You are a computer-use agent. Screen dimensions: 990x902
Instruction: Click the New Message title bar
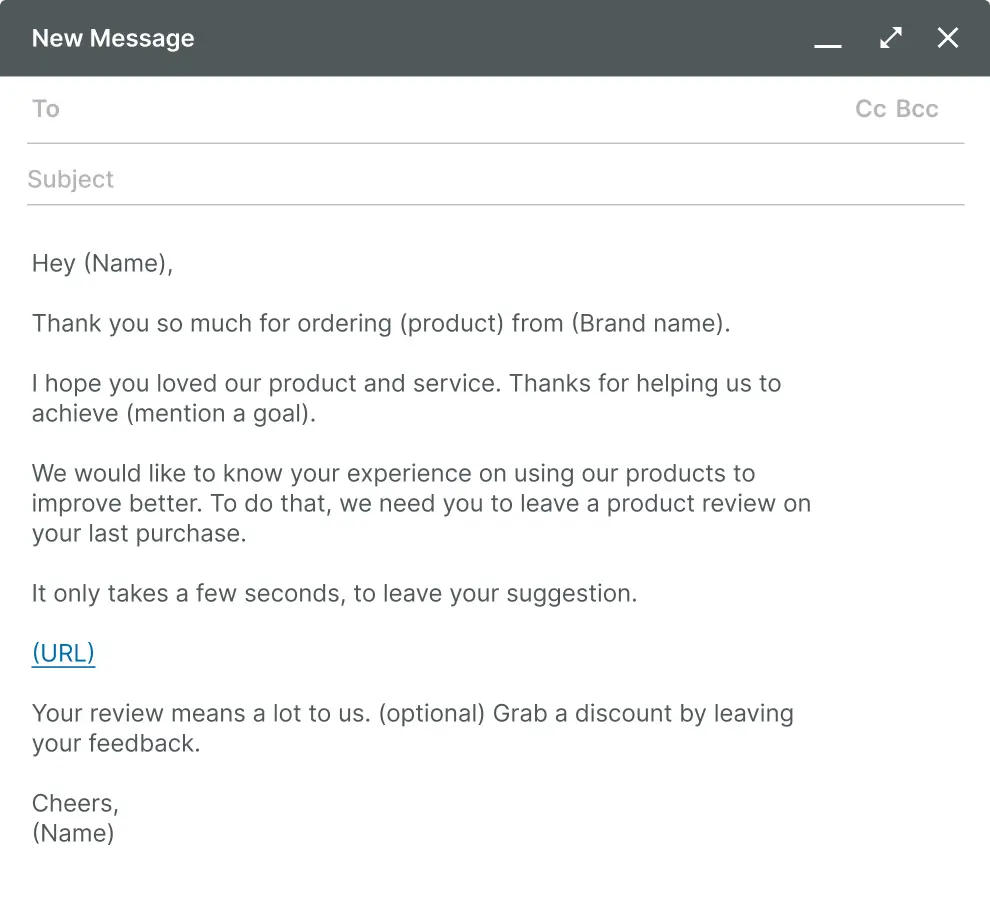(113, 38)
